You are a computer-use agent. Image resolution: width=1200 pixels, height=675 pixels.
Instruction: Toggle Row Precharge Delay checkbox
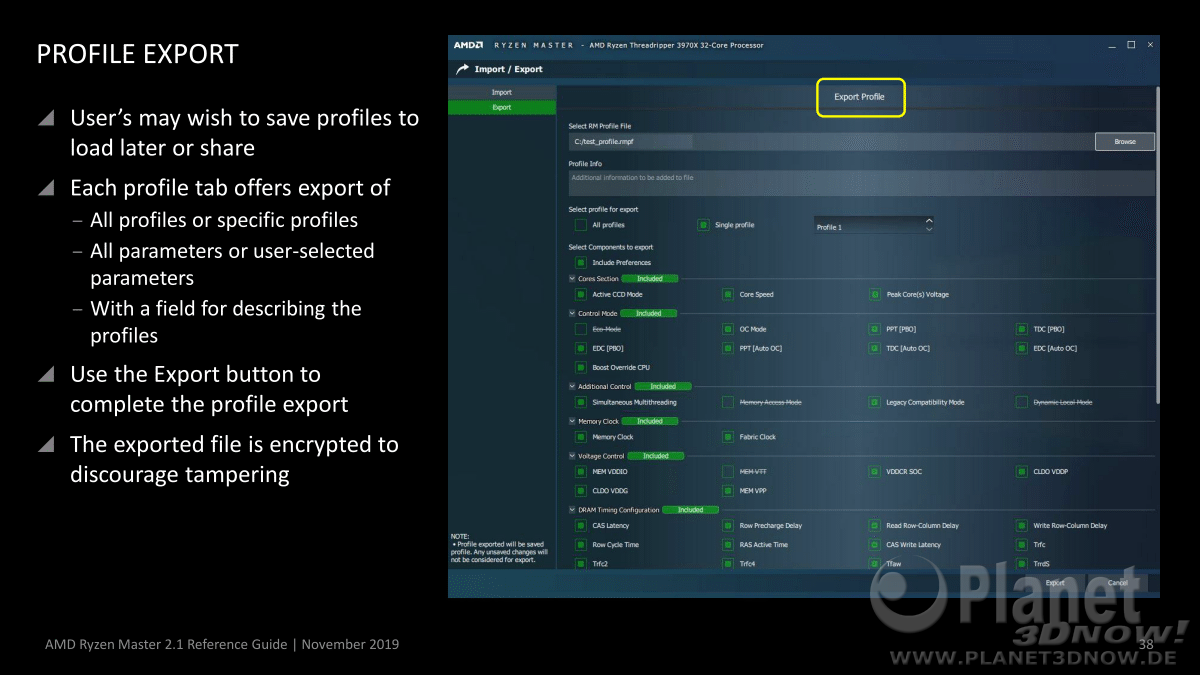pos(728,525)
